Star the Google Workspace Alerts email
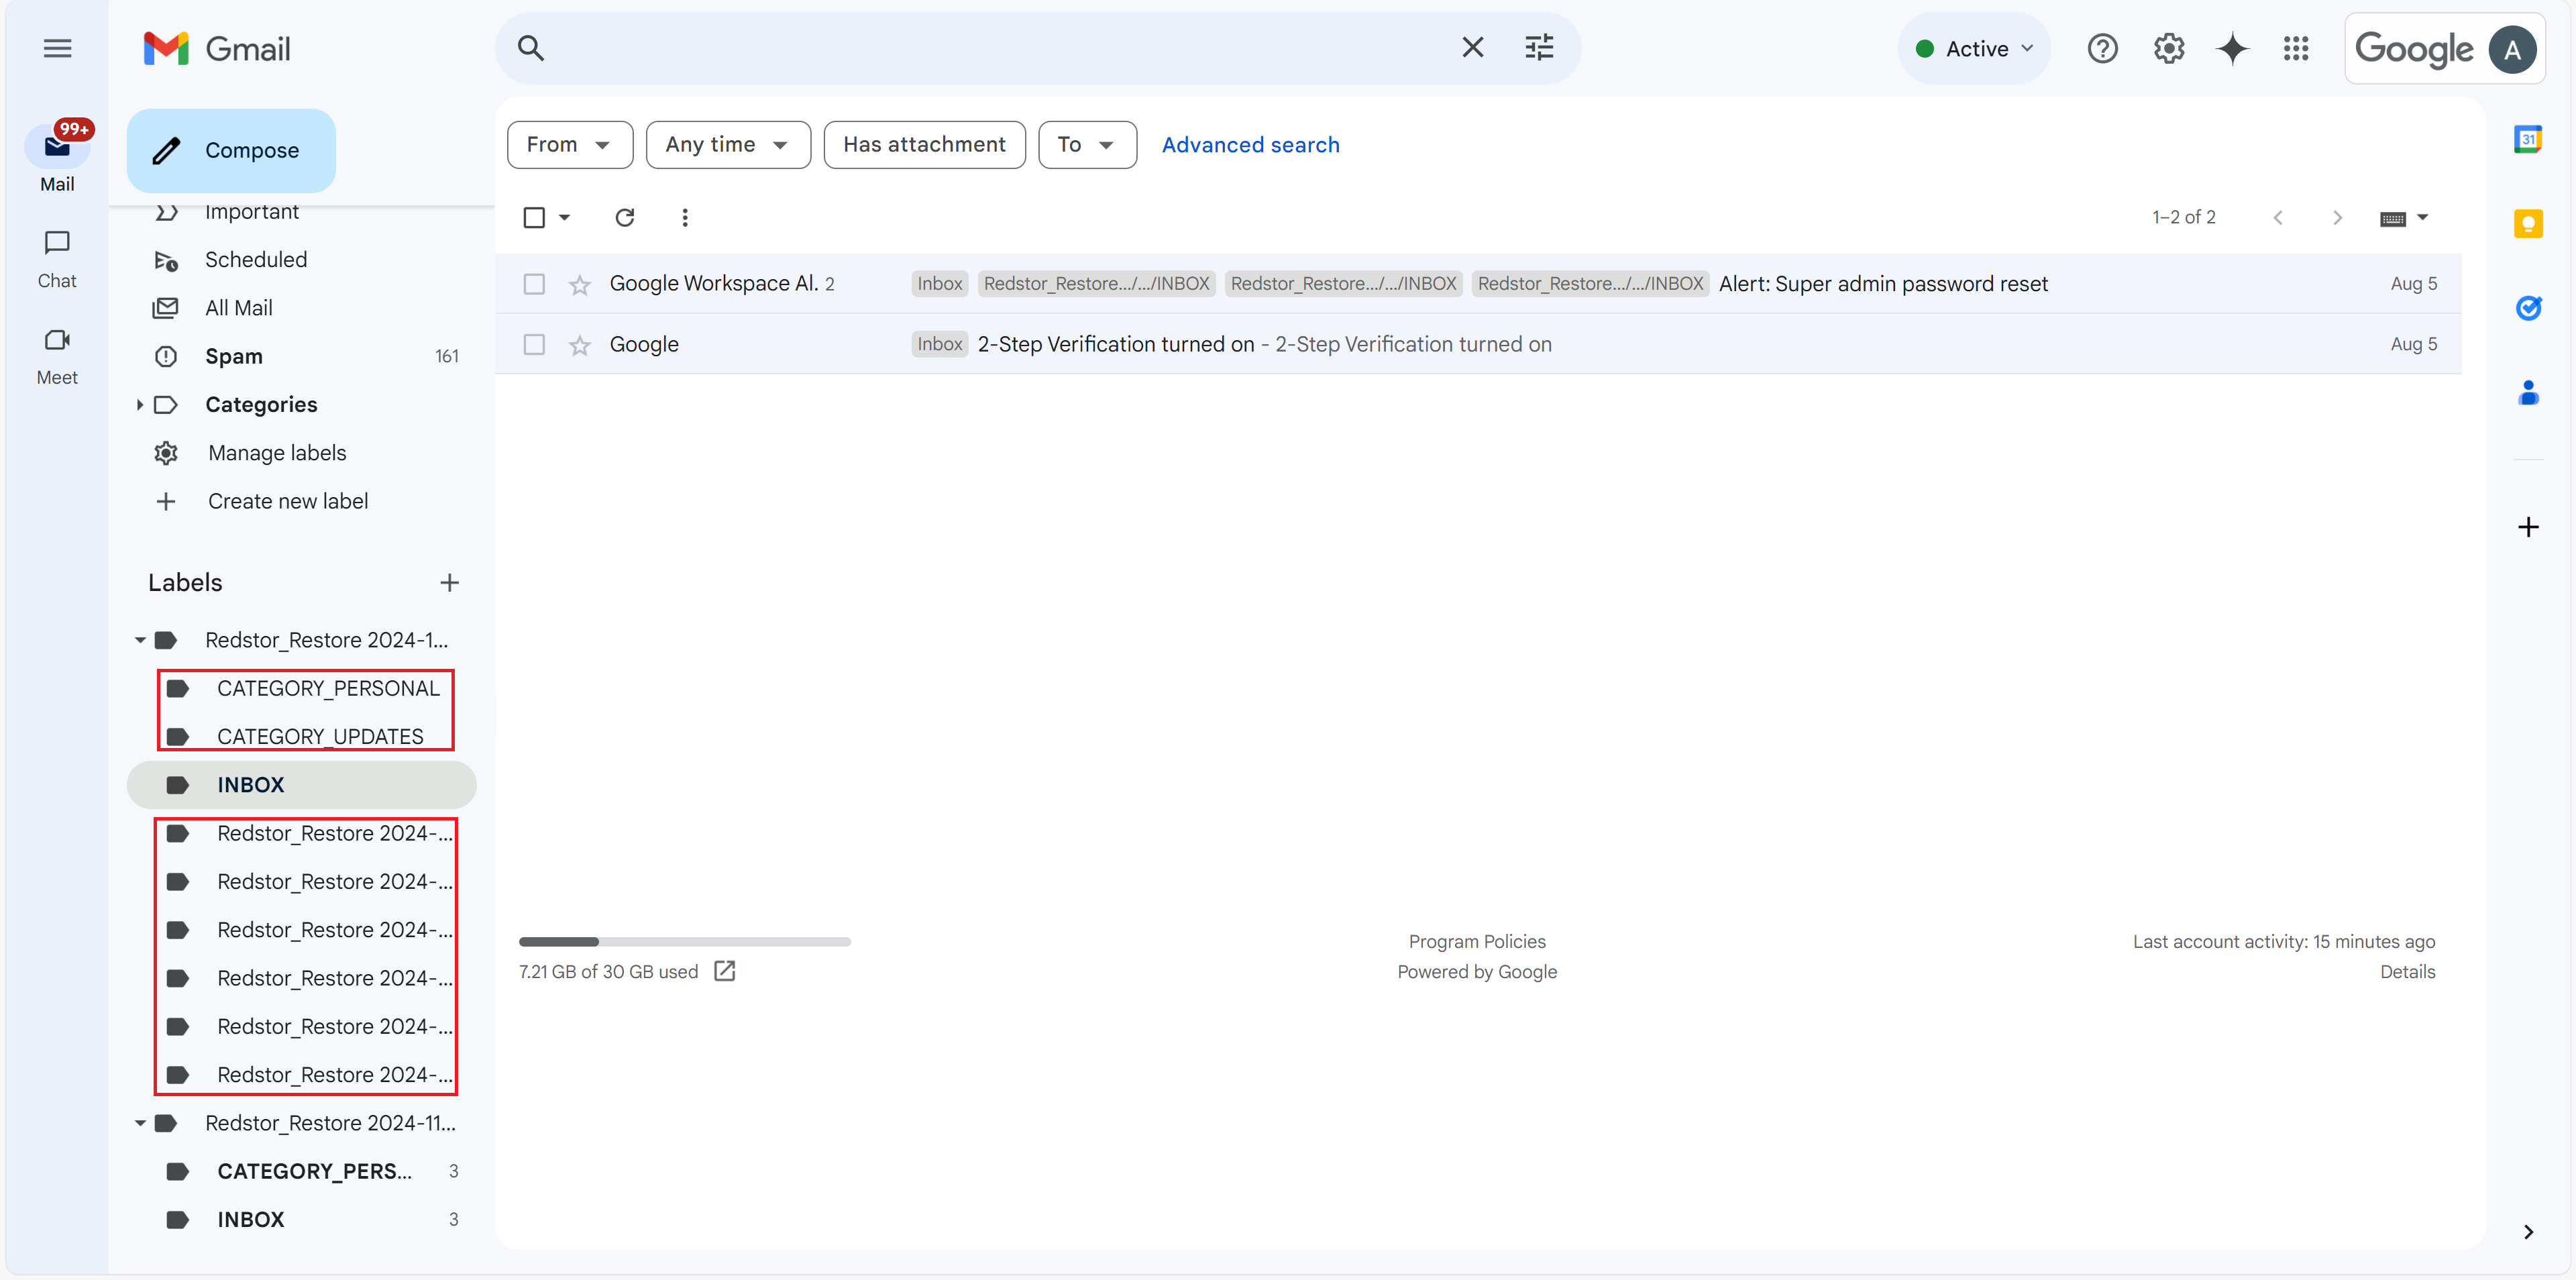 [x=579, y=285]
